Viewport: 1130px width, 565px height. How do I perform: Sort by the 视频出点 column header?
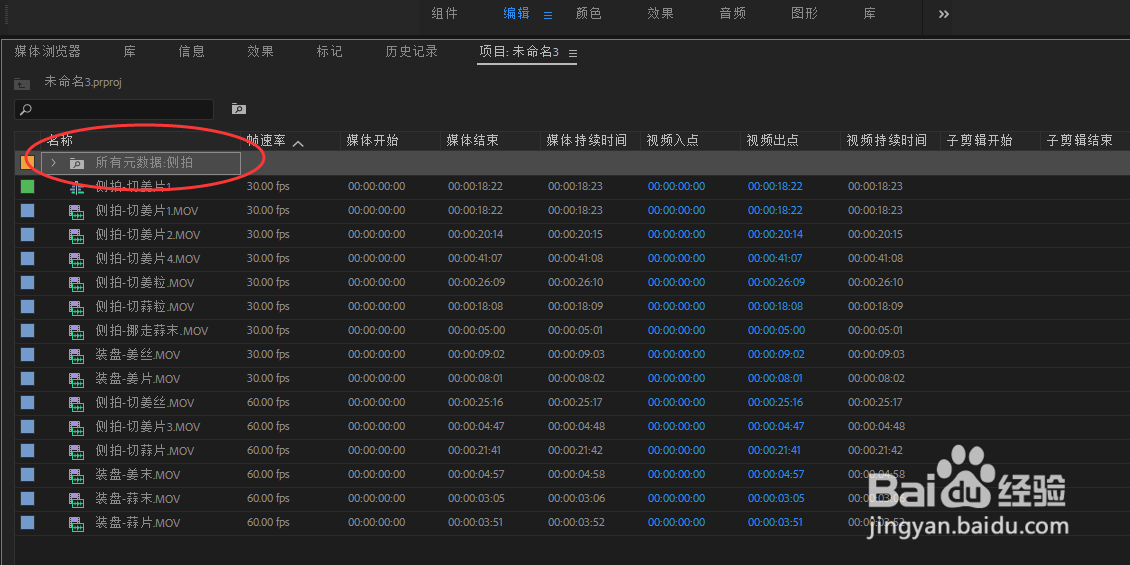point(773,141)
